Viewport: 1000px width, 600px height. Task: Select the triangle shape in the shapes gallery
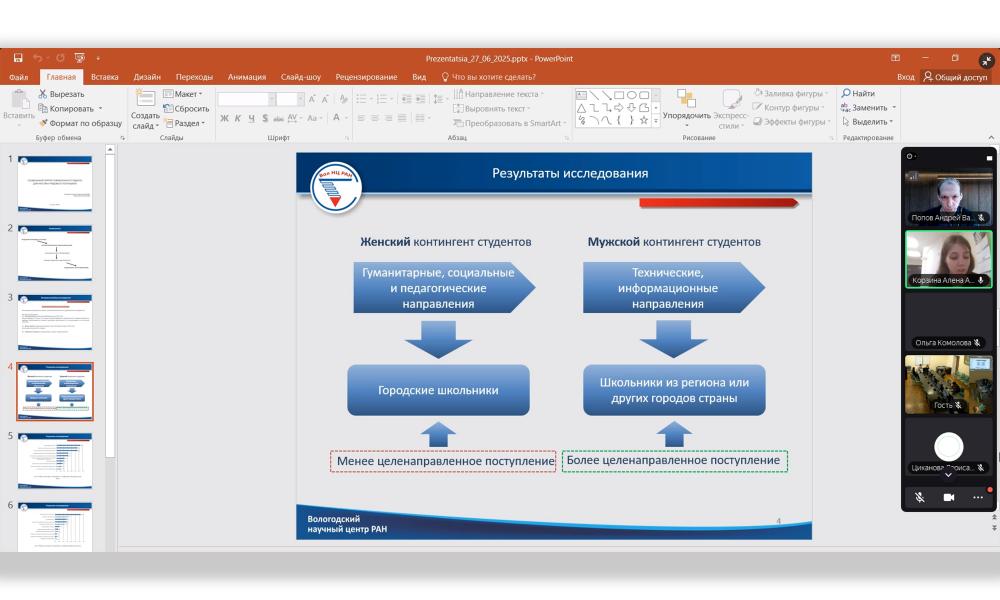(x=581, y=108)
